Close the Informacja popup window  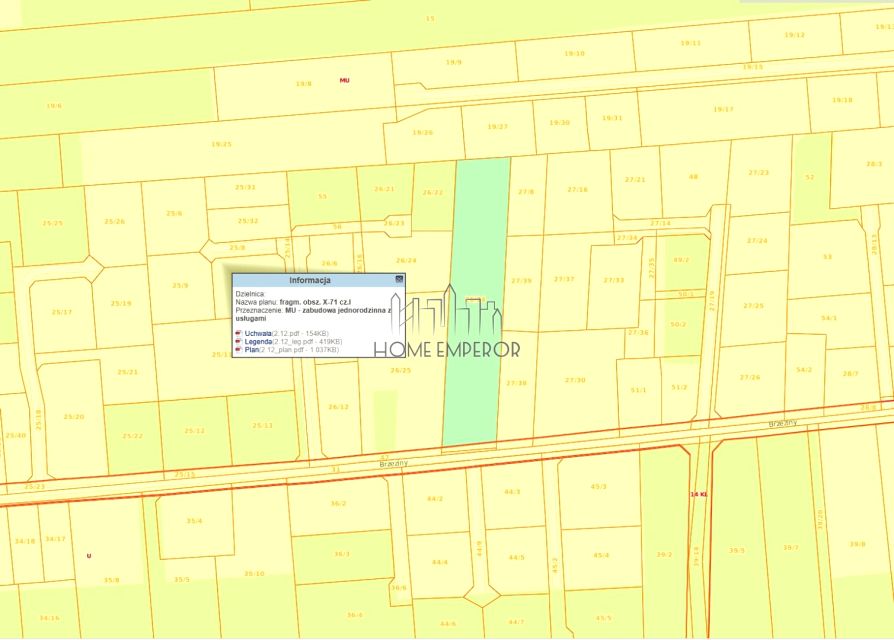click(399, 280)
